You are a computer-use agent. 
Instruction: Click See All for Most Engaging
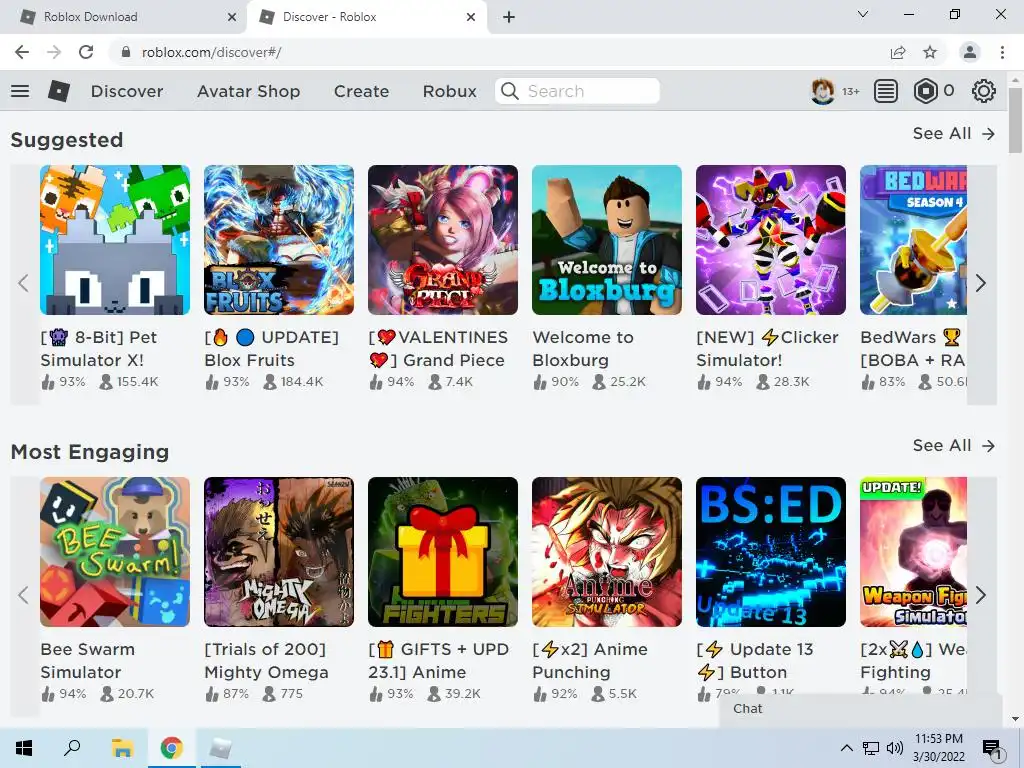point(953,445)
